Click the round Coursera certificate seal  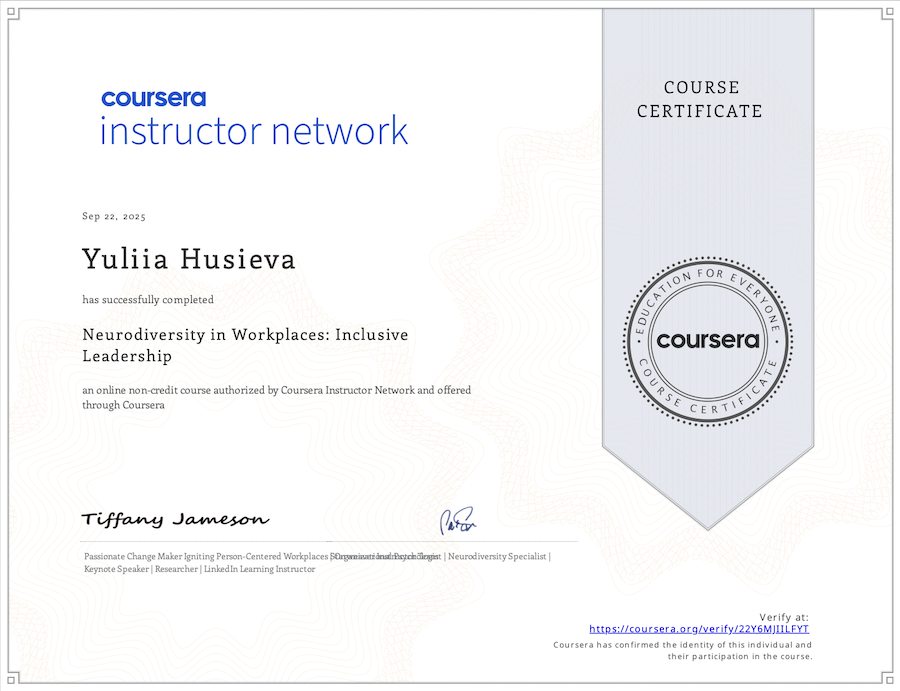pyautogui.click(x=708, y=341)
